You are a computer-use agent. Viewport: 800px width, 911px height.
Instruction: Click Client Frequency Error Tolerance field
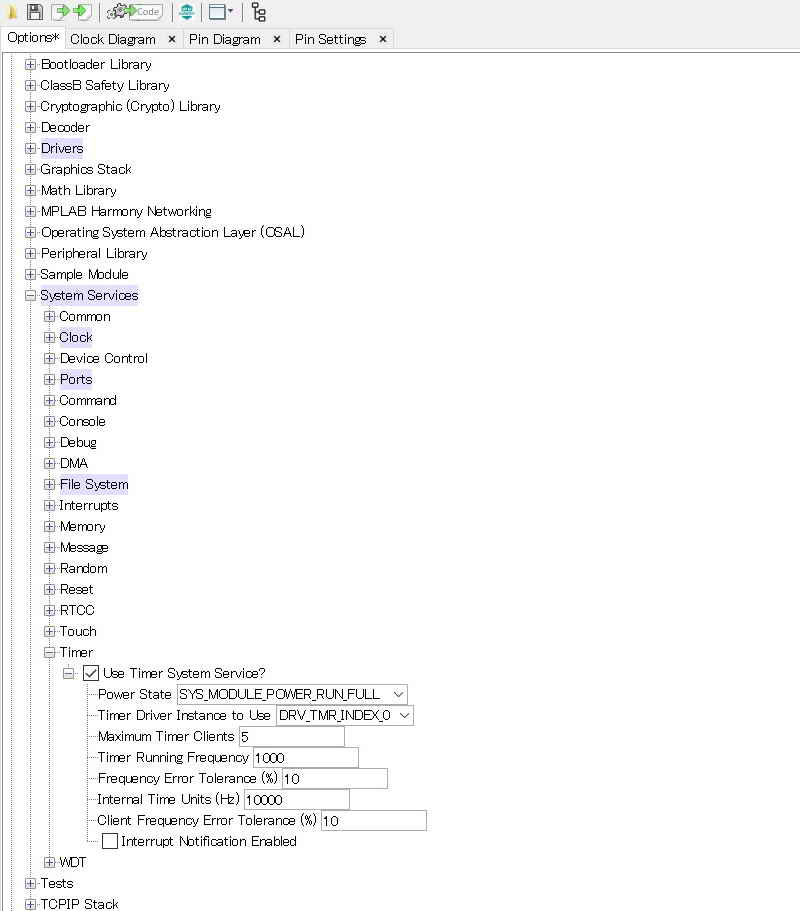click(x=374, y=820)
